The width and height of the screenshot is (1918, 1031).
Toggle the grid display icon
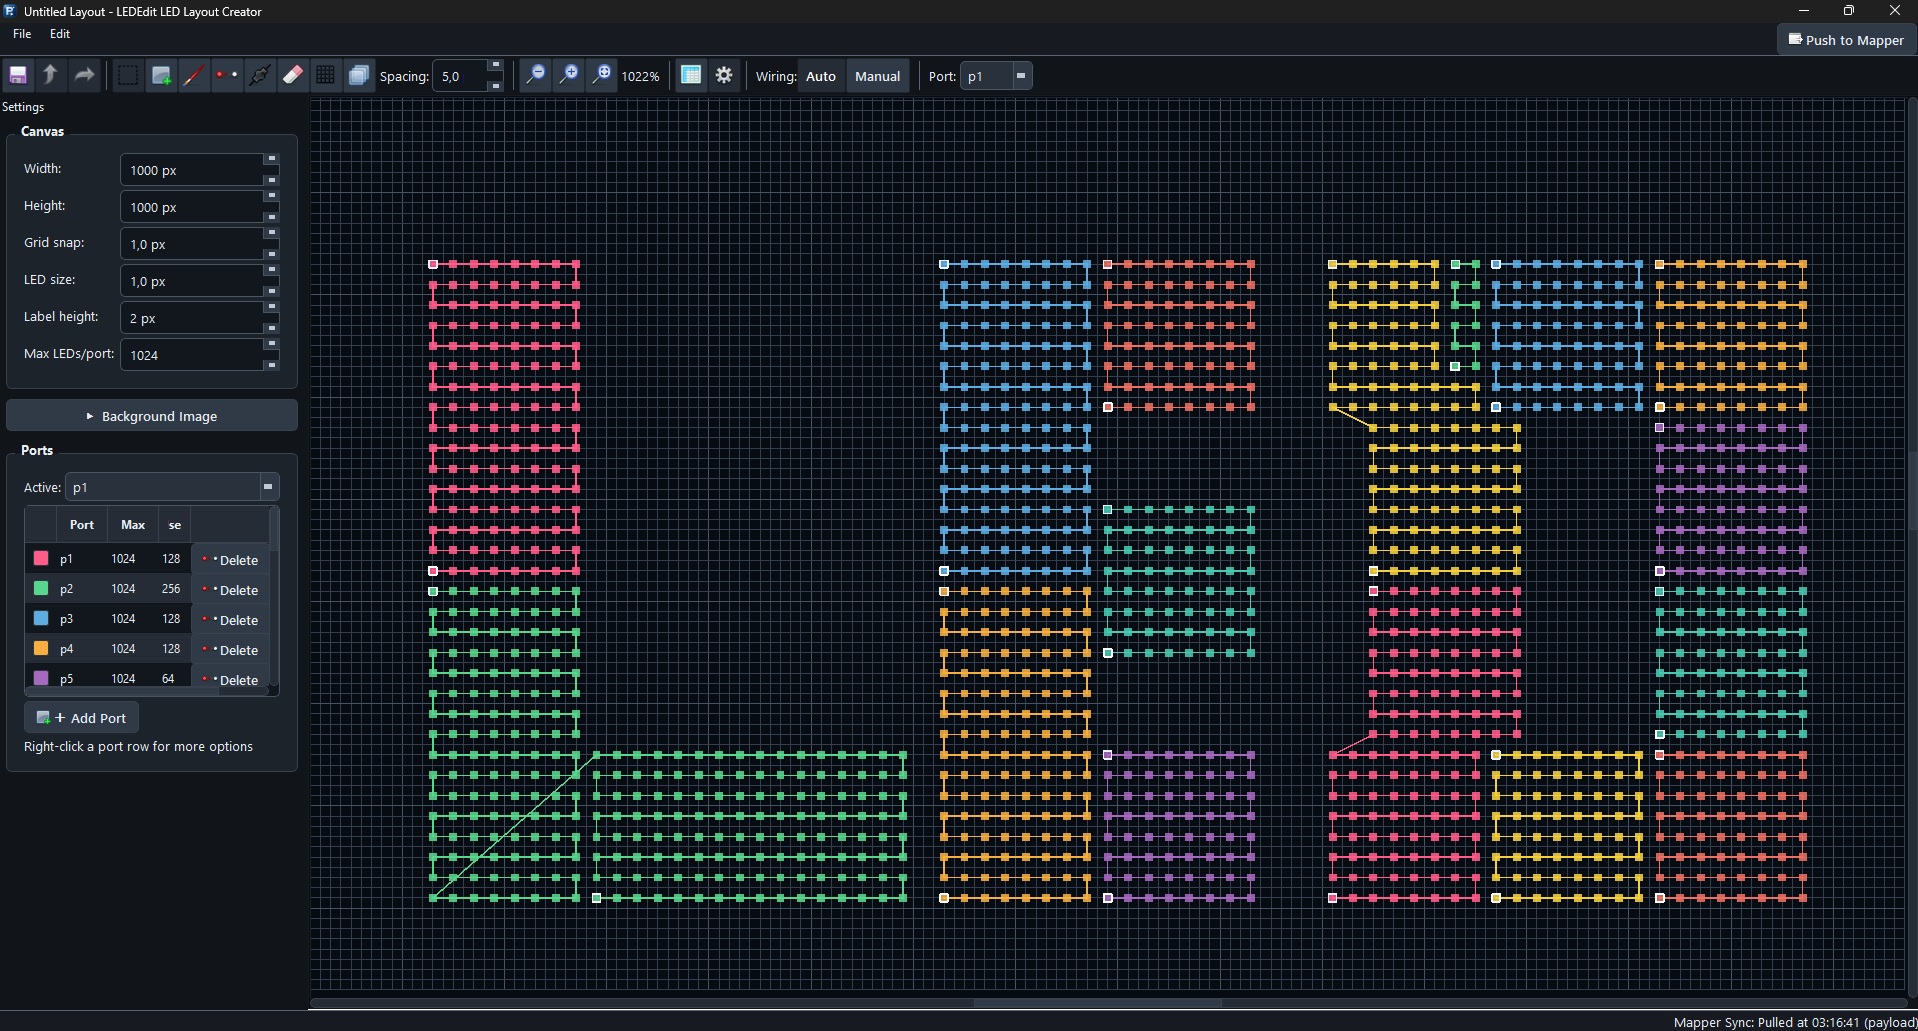coord(691,76)
